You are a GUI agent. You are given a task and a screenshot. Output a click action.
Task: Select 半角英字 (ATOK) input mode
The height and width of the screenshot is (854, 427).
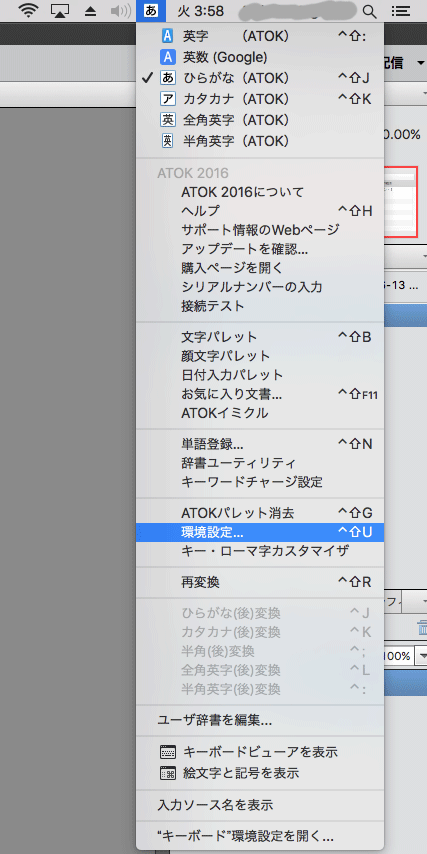tap(260, 141)
